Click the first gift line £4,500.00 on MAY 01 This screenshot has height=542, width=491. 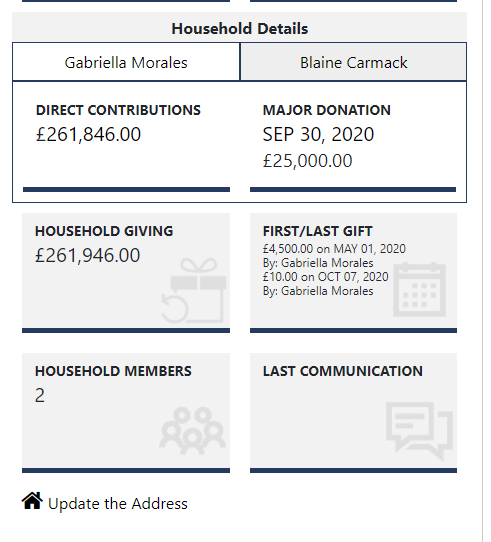(x=334, y=249)
